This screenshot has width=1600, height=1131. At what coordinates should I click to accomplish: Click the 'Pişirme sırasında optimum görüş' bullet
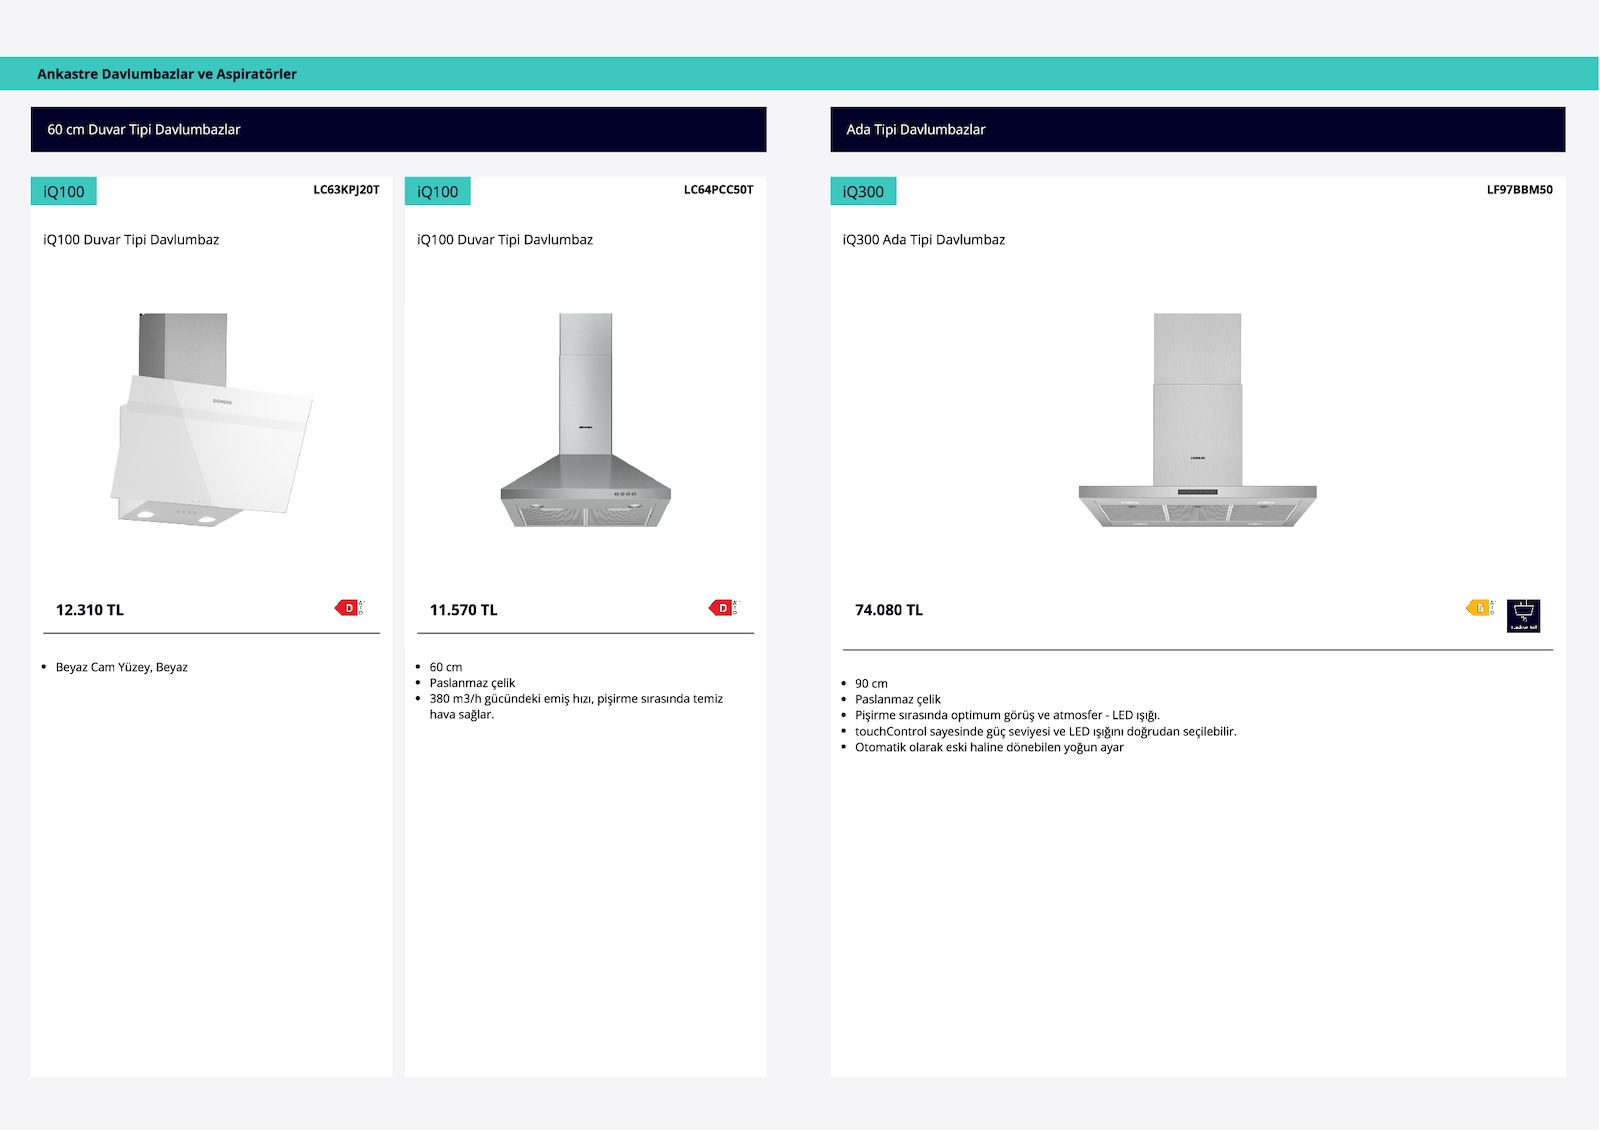click(x=1007, y=716)
